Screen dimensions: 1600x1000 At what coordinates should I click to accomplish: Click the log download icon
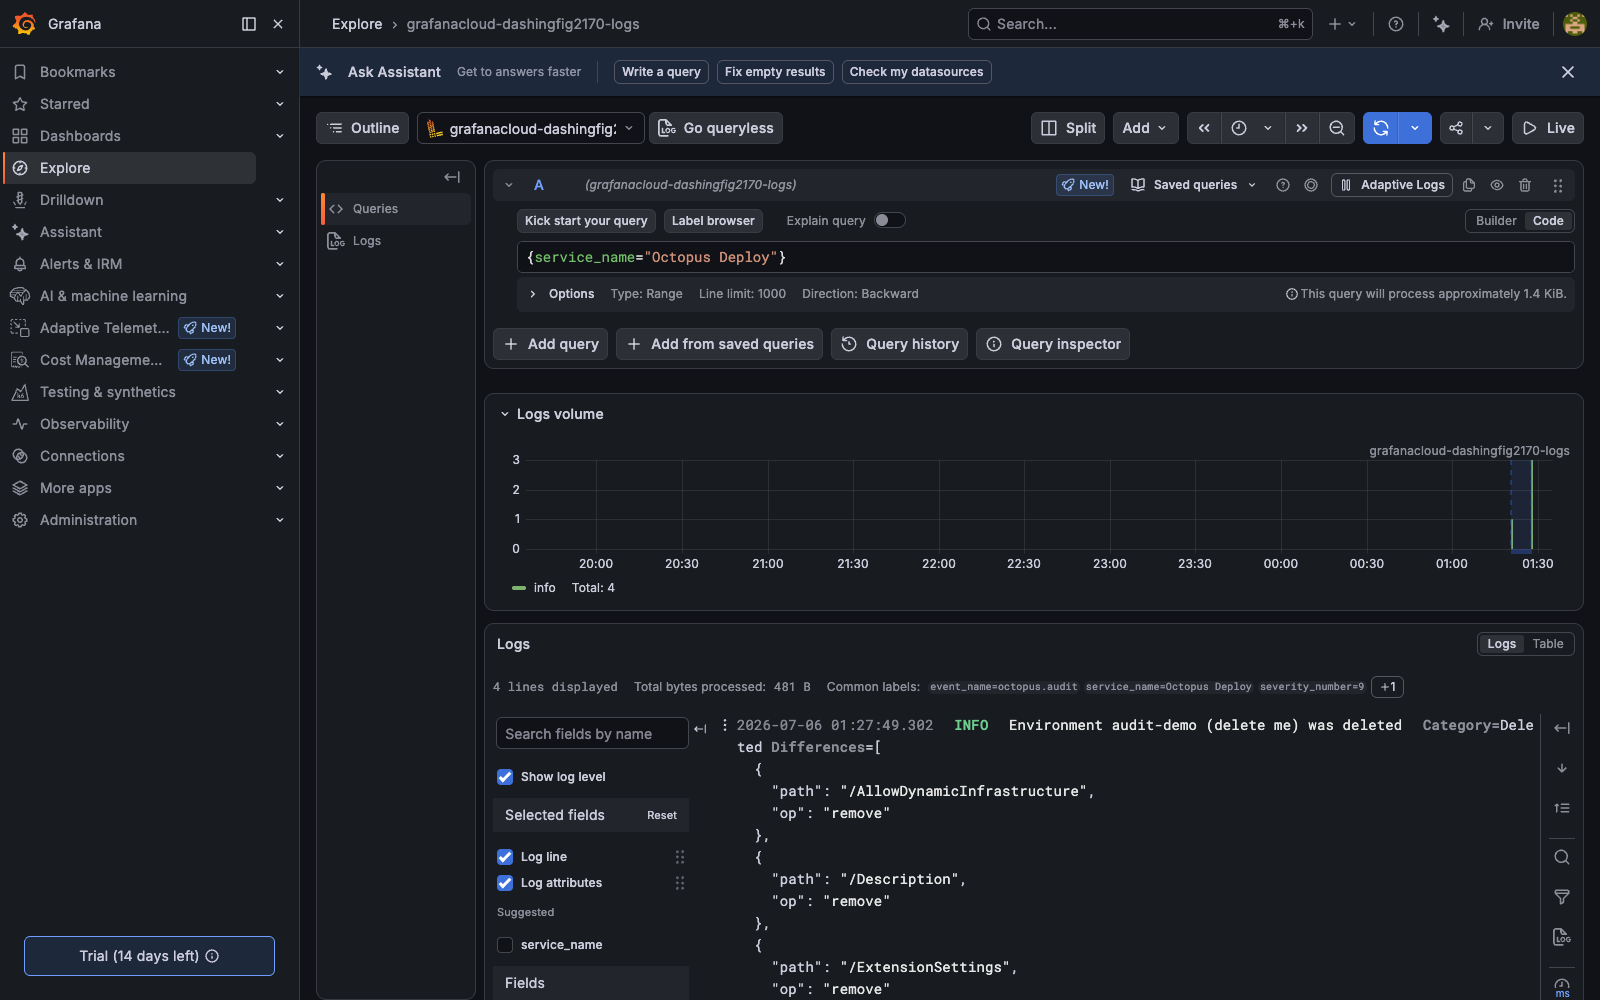point(1562,937)
